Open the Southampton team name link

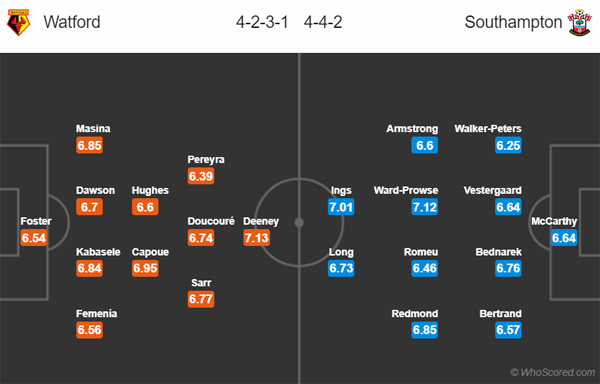(513, 22)
